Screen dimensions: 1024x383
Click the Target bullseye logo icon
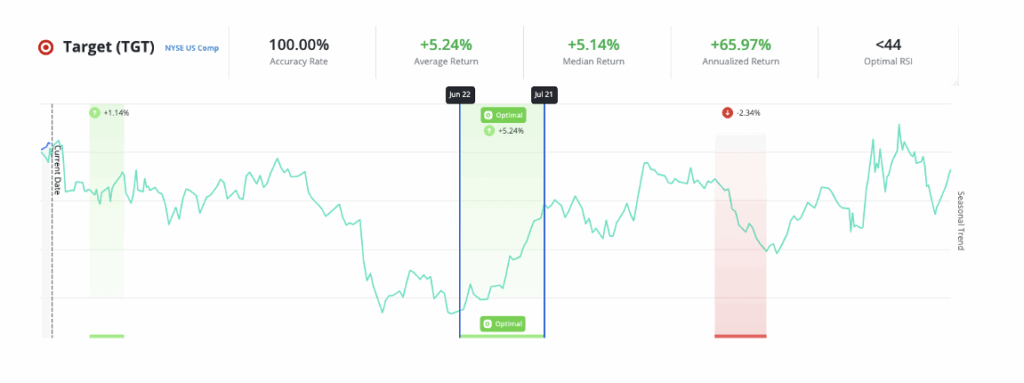pos(46,47)
